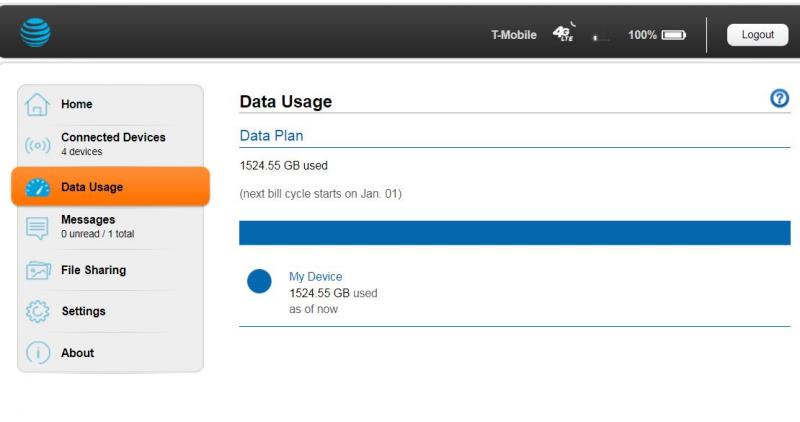Click the Connected Devices signal icon
Viewport: 800px width, 422px height.
click(x=38, y=146)
